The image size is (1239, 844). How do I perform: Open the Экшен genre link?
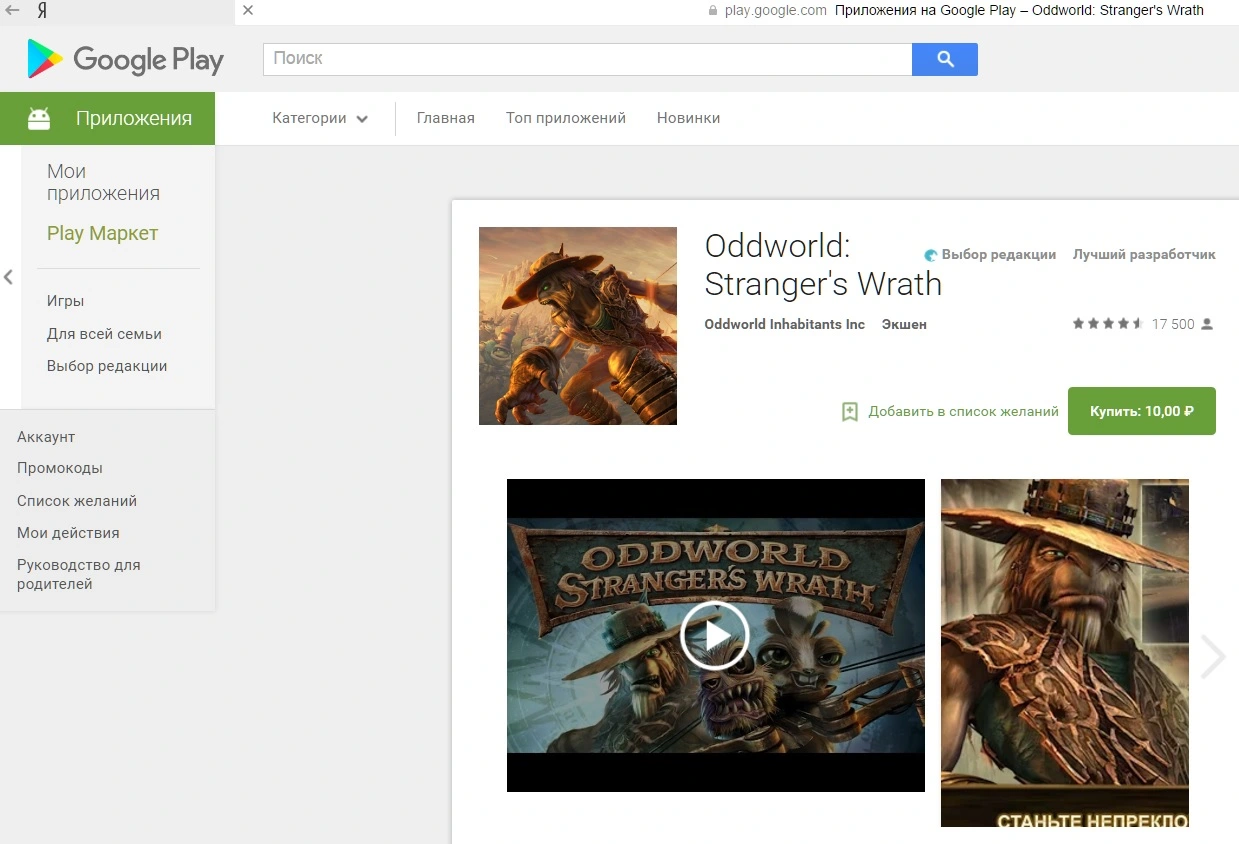pyautogui.click(x=904, y=324)
